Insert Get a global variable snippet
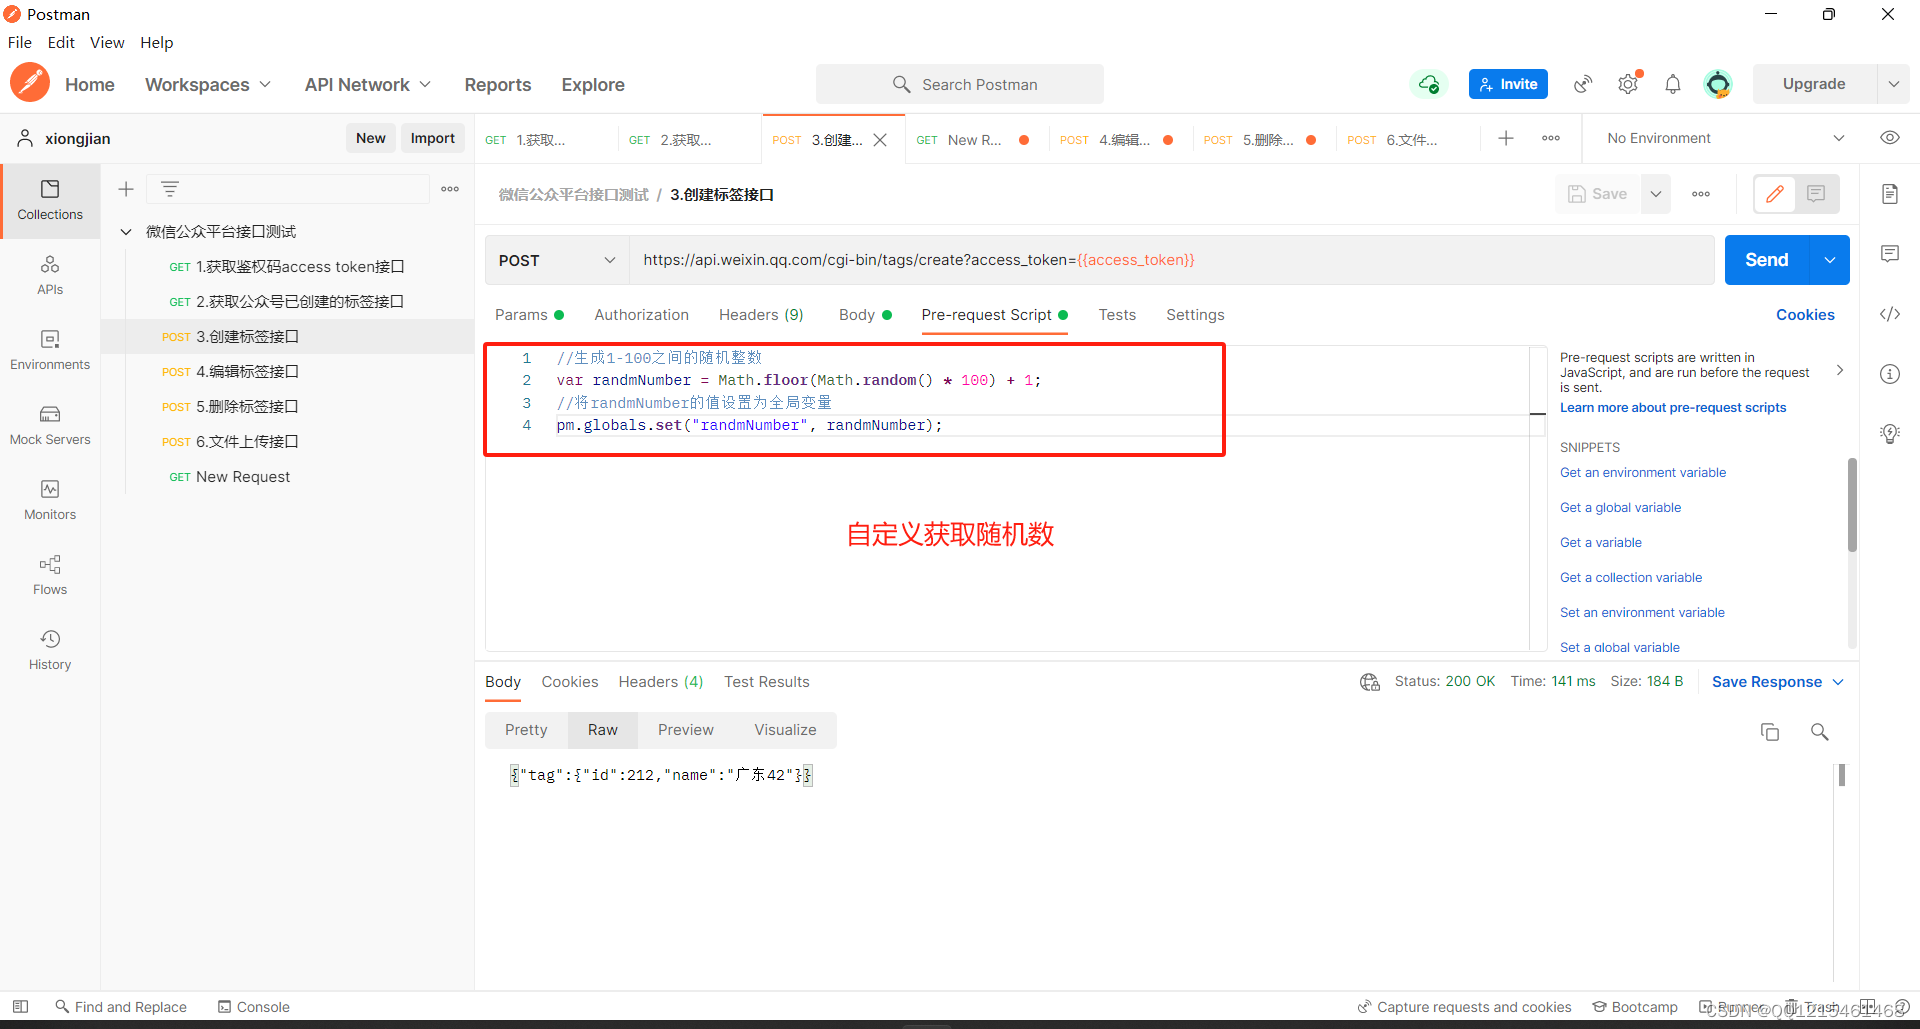Viewport: 1920px width, 1029px height. (x=1620, y=508)
